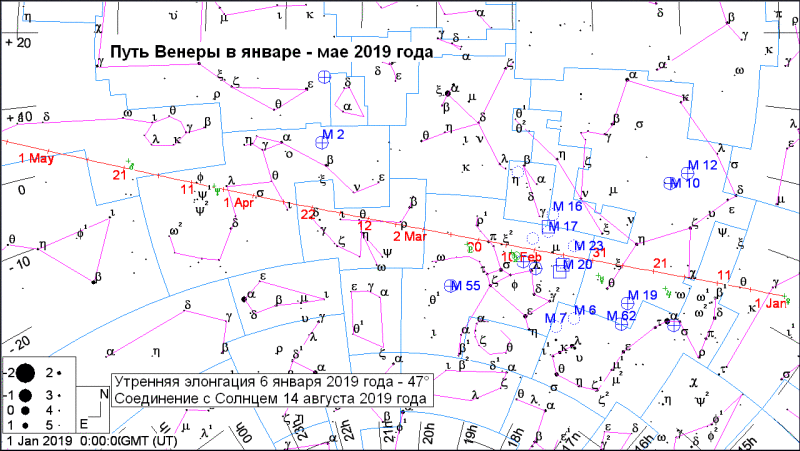Click the M 6 dotted circle symbol
800x451 pixels.
[x=574, y=319]
